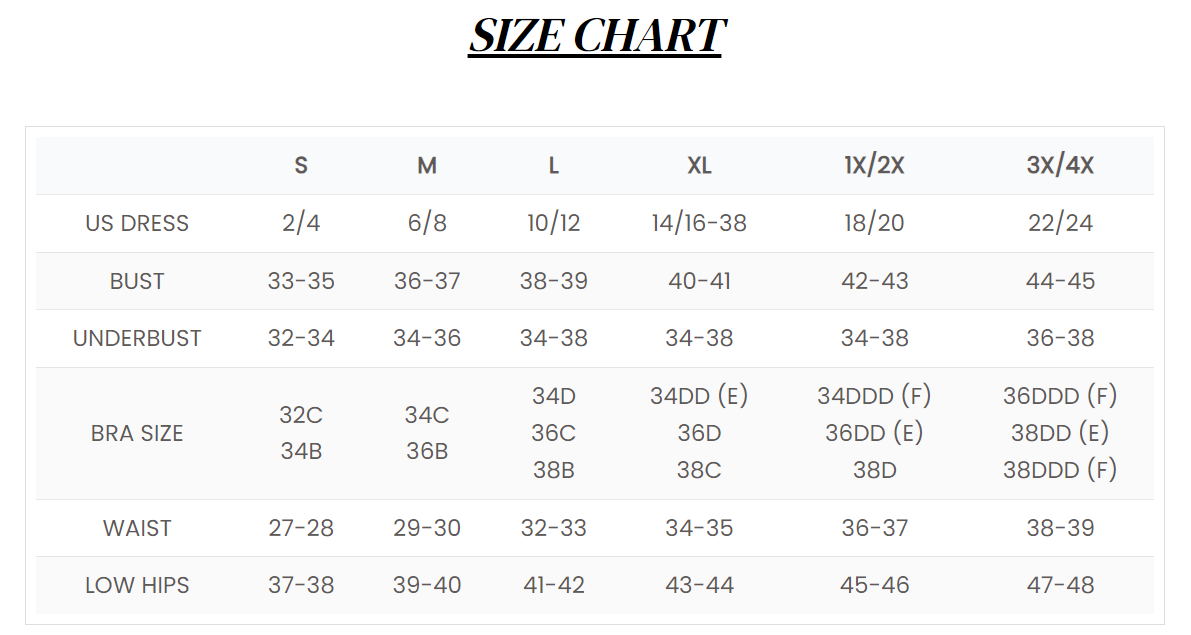The height and width of the screenshot is (635, 1191).
Task: Click the SIZE CHART heading
Action: pyautogui.click(x=597, y=36)
